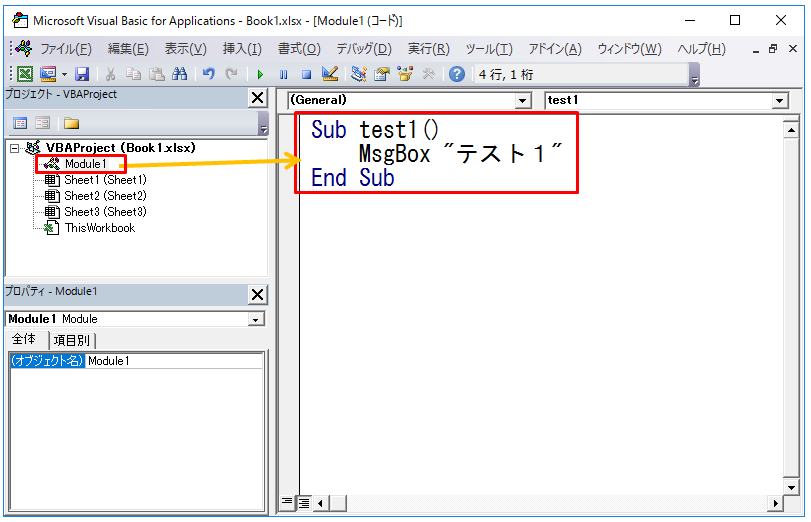Select Module1 in project tree
811x522 pixels.
(x=85, y=164)
